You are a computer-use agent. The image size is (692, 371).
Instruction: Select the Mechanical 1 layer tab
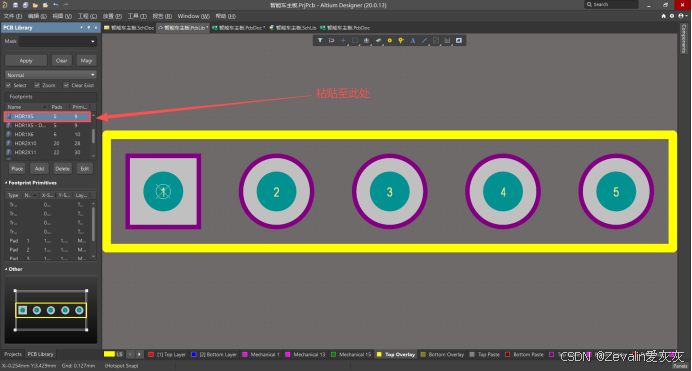point(261,355)
